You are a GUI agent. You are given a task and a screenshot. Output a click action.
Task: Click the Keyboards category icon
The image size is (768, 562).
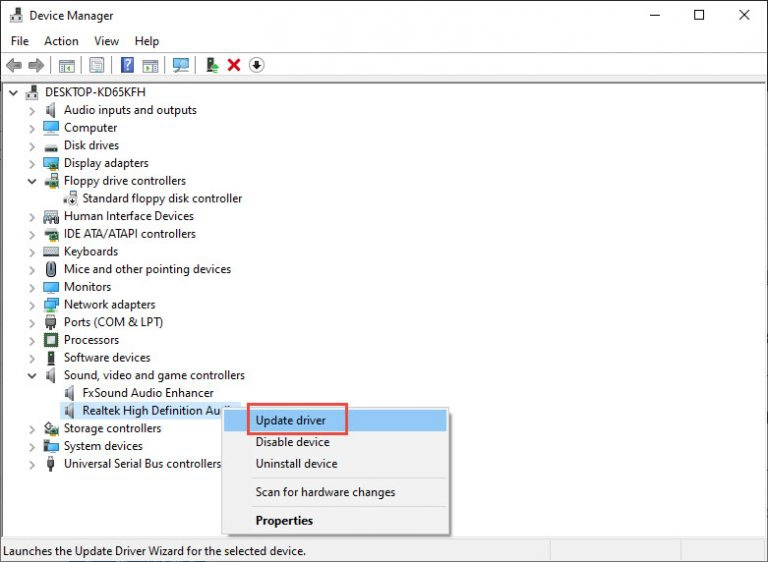click(51, 251)
